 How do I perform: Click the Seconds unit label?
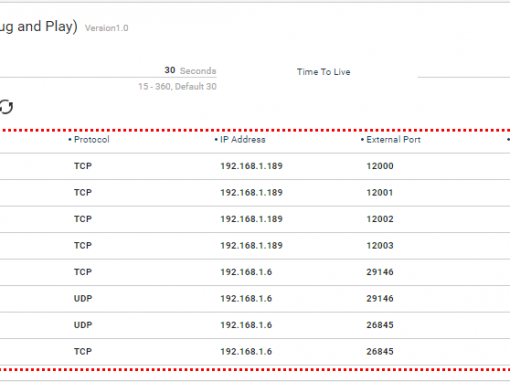198,71
